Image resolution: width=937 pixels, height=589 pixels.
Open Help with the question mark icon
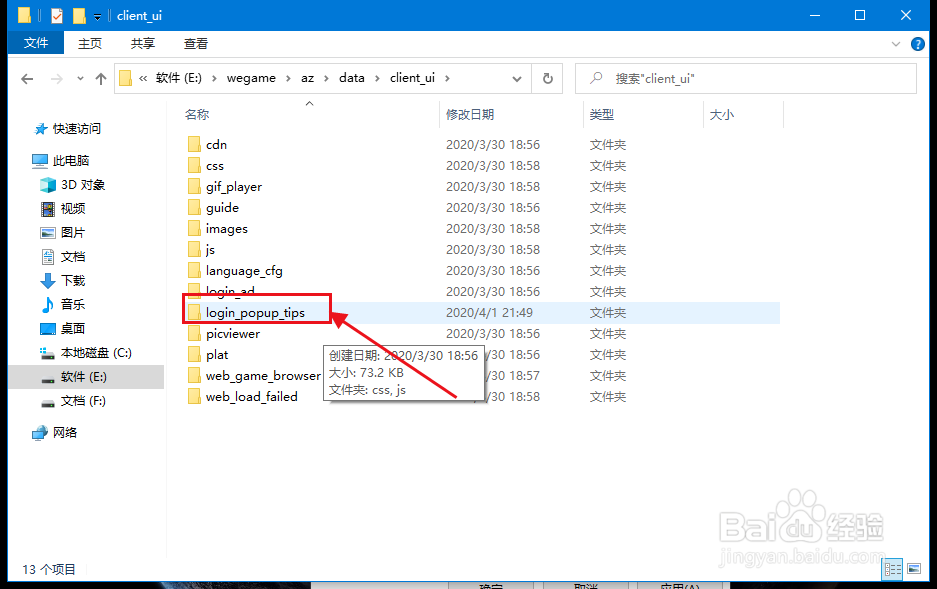coord(917,43)
